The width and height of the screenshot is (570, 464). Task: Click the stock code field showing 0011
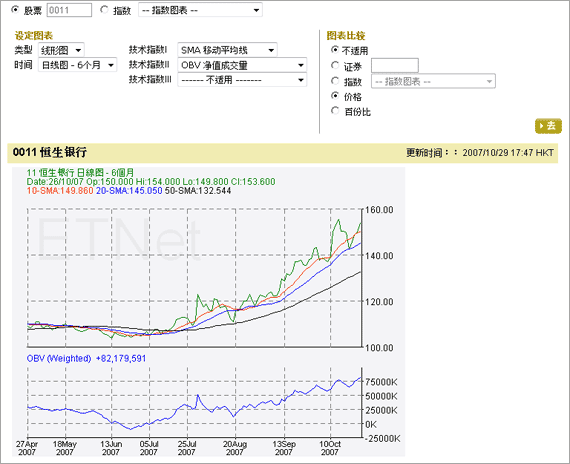pos(69,10)
